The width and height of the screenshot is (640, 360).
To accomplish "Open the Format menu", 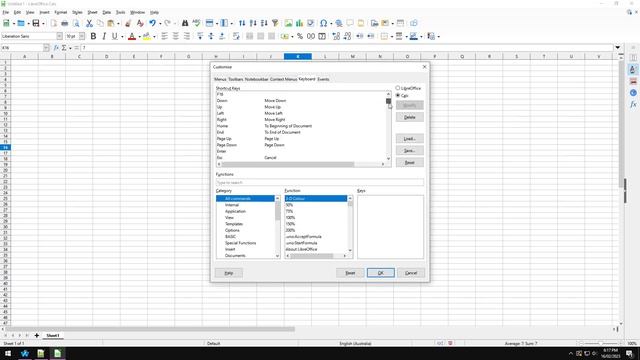I will pos(60,12).
